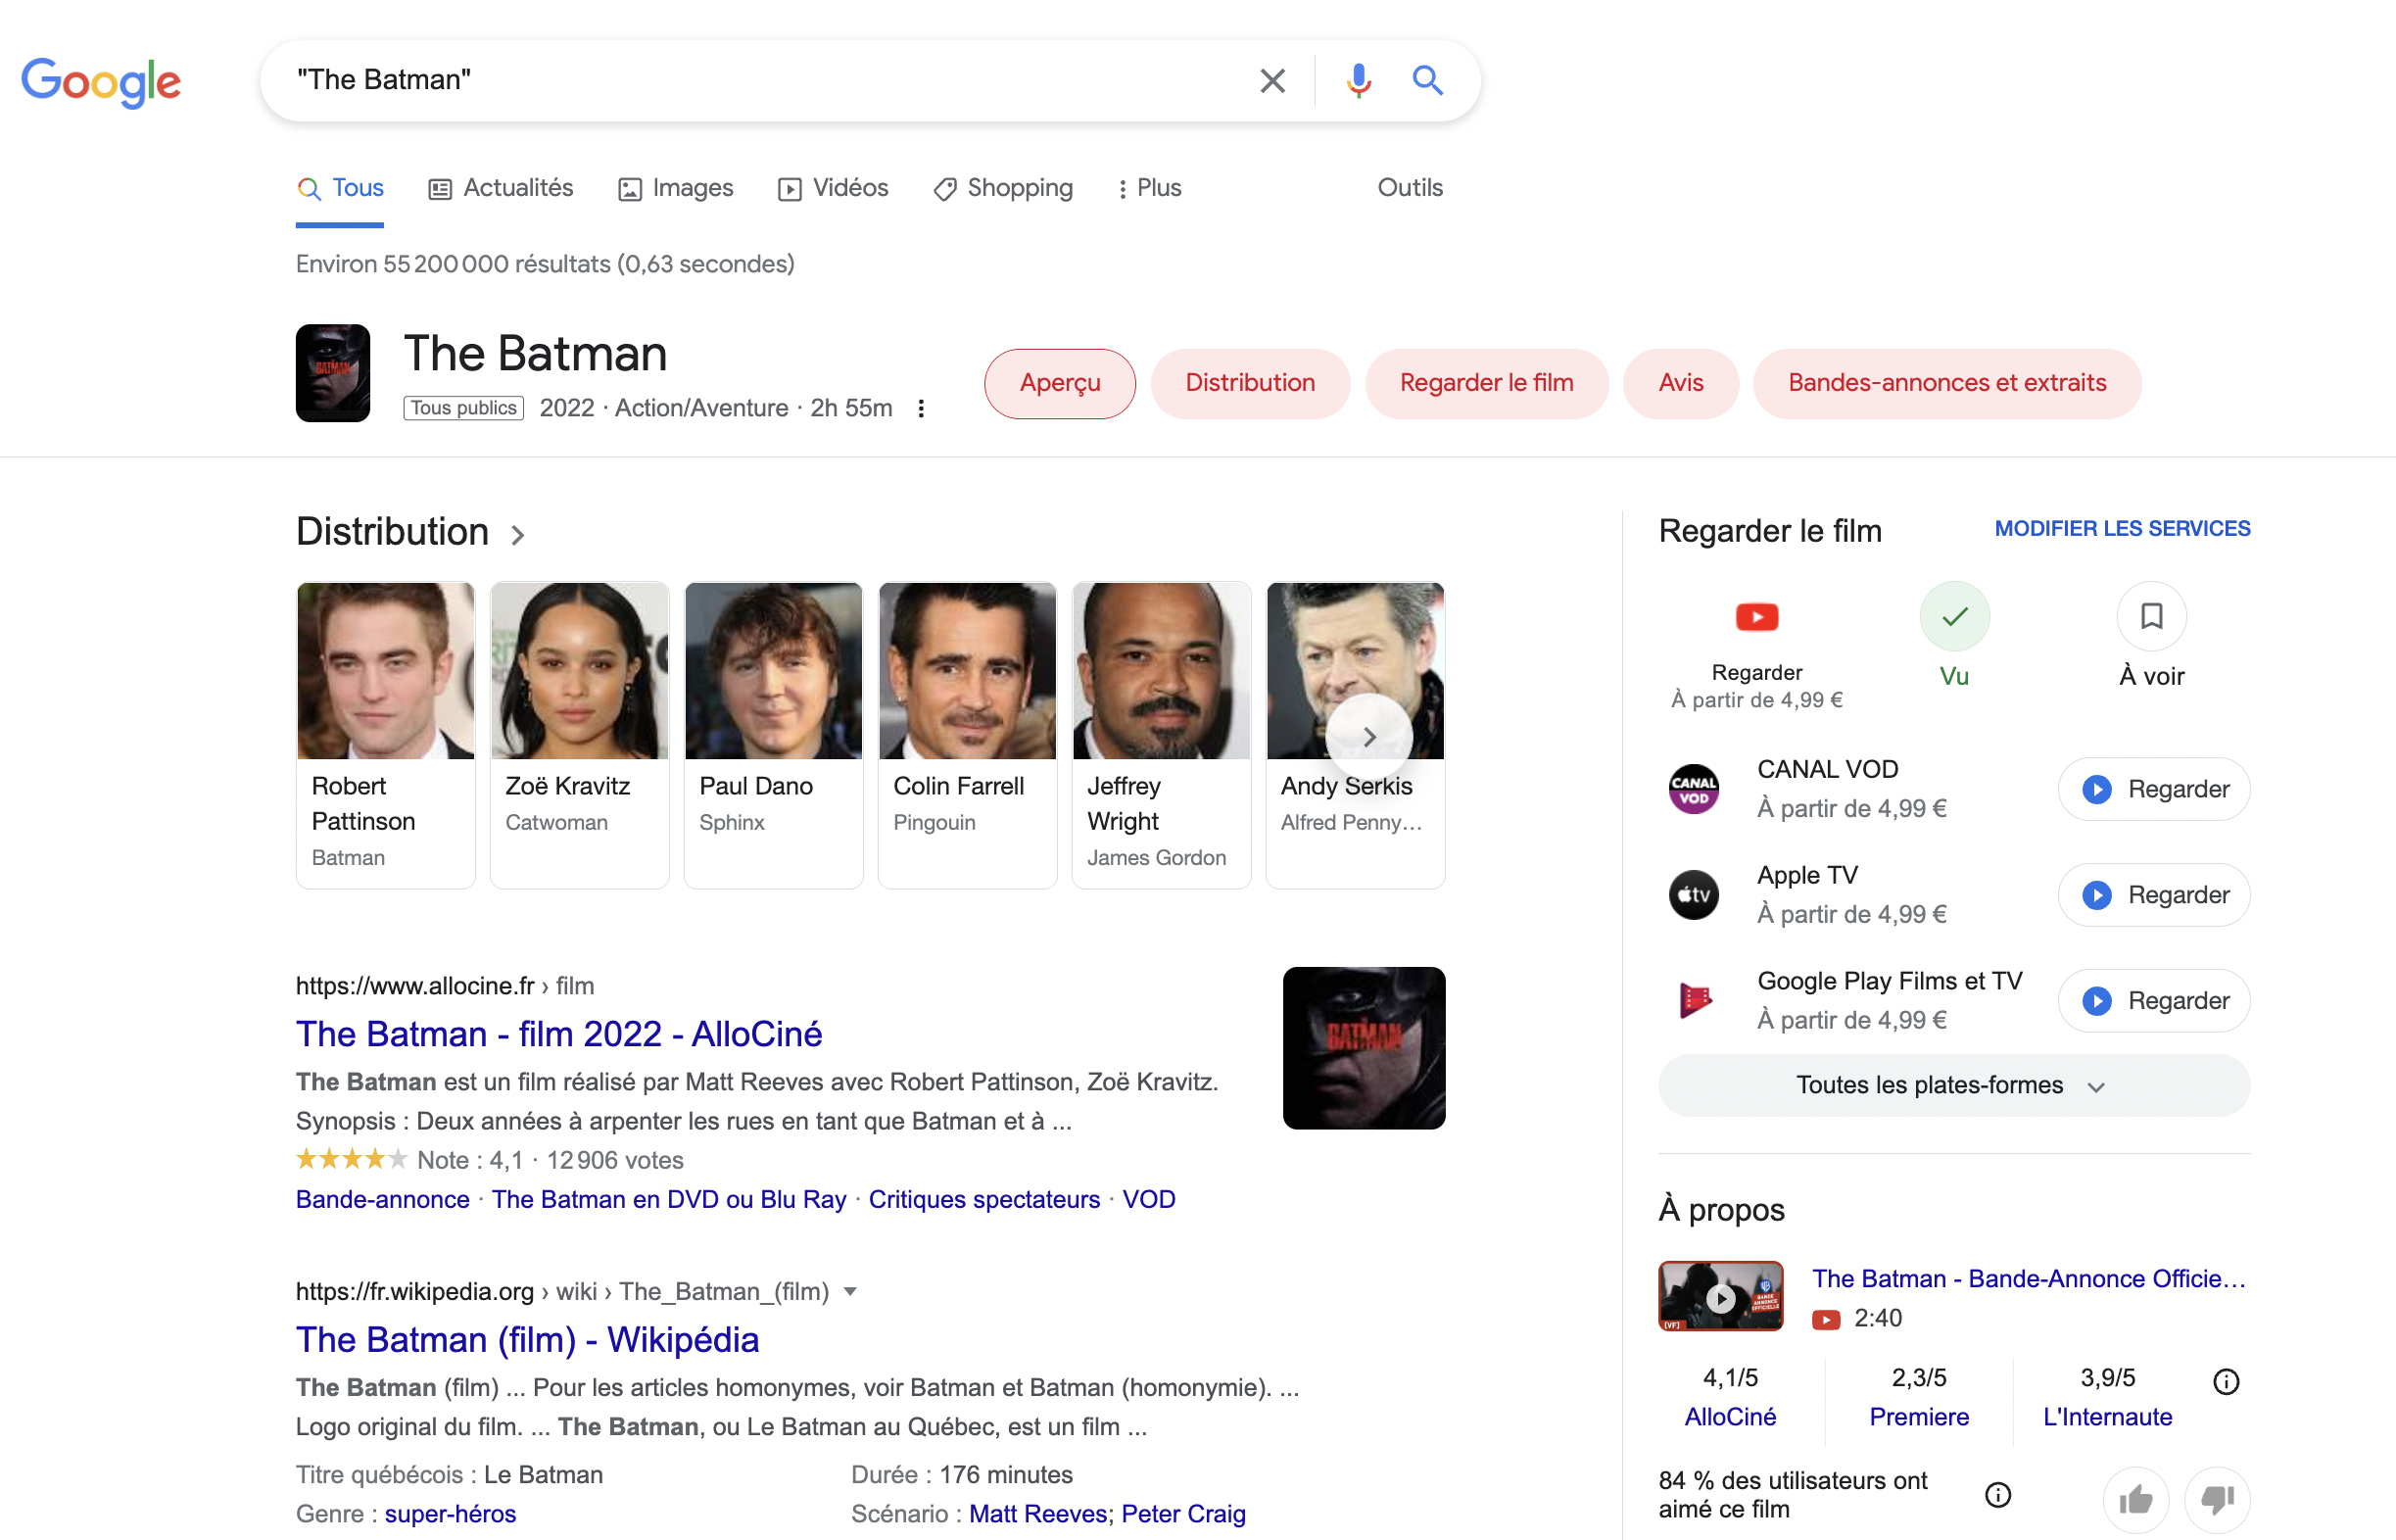Click the thumbs up like button
The height and width of the screenshot is (1540, 2396).
2136,1499
